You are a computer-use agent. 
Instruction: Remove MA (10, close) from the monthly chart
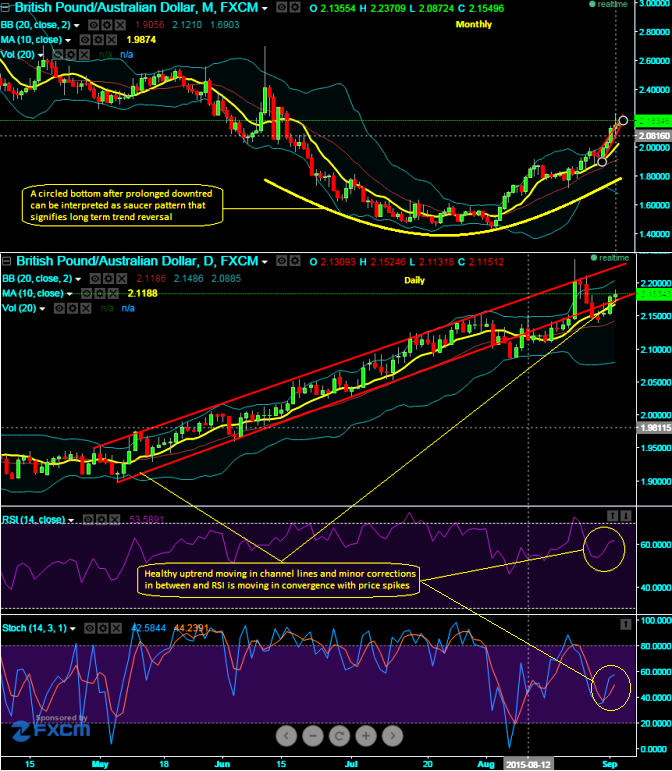click(112, 40)
